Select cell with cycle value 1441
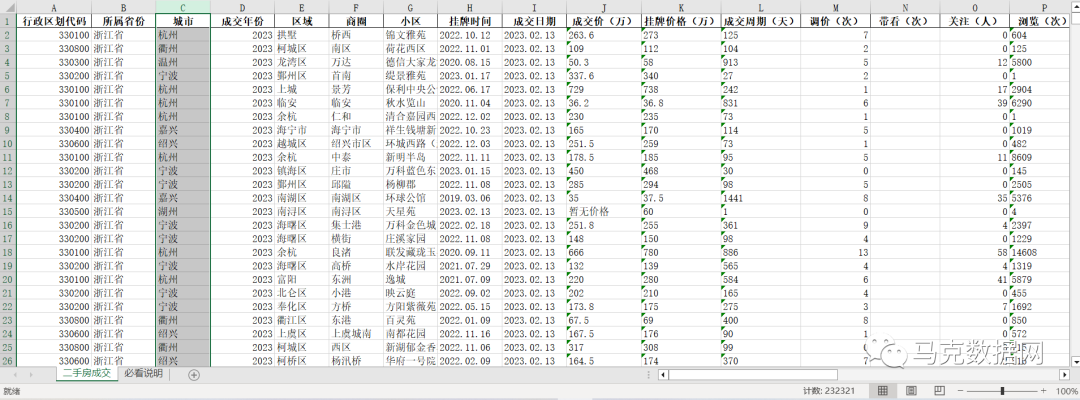This screenshot has height=400, width=1080. [761, 198]
